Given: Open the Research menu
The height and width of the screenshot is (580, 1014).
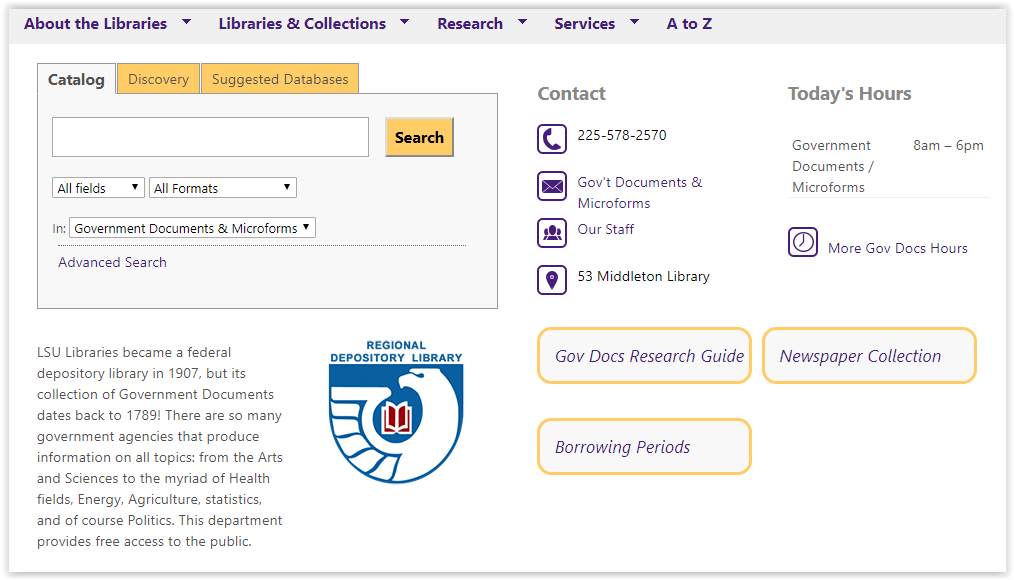Looking at the screenshot, I should (x=470, y=24).
